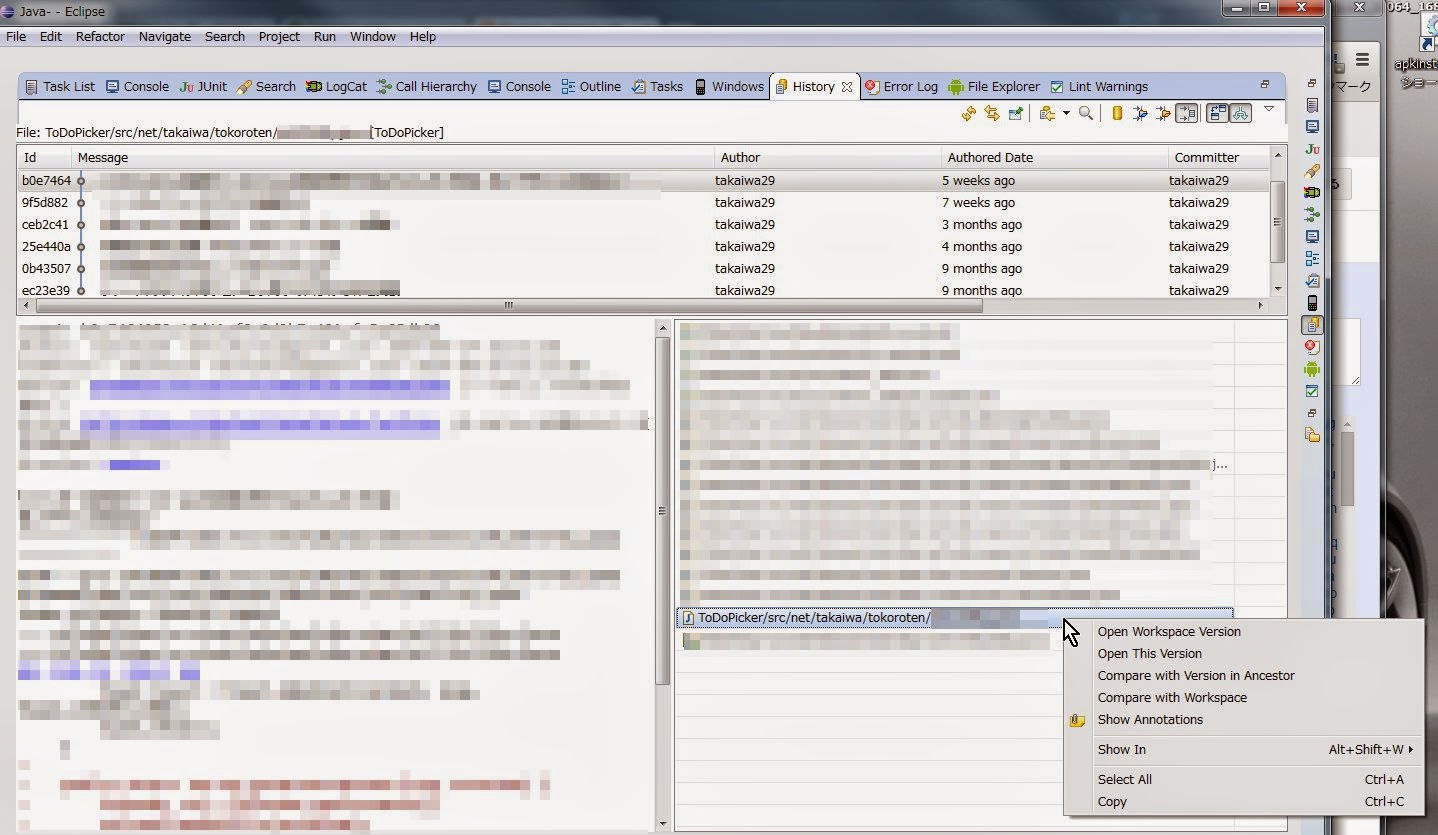Open the navigation history dropdown arrow
The image size is (1438, 835).
pos(1065,114)
